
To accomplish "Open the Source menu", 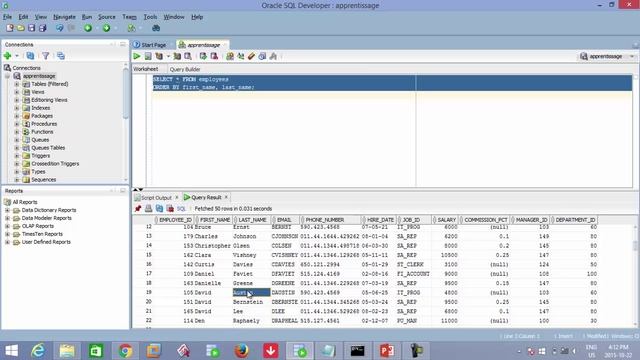I will [x=107, y=17].
